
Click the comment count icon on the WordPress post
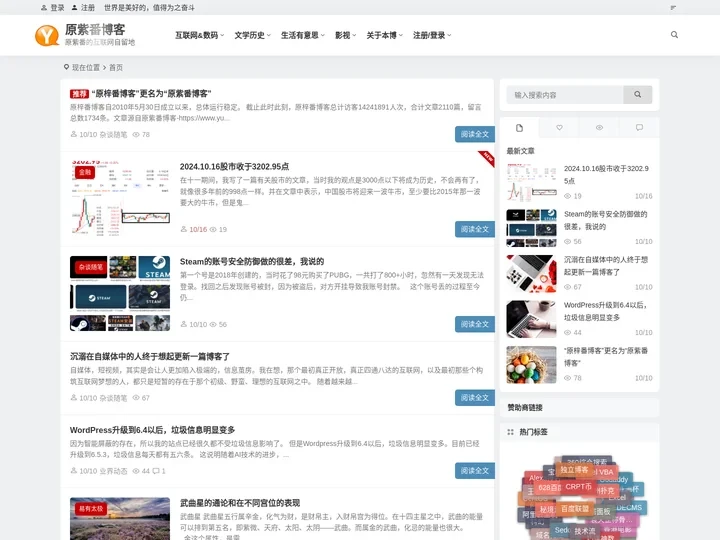coord(156,471)
